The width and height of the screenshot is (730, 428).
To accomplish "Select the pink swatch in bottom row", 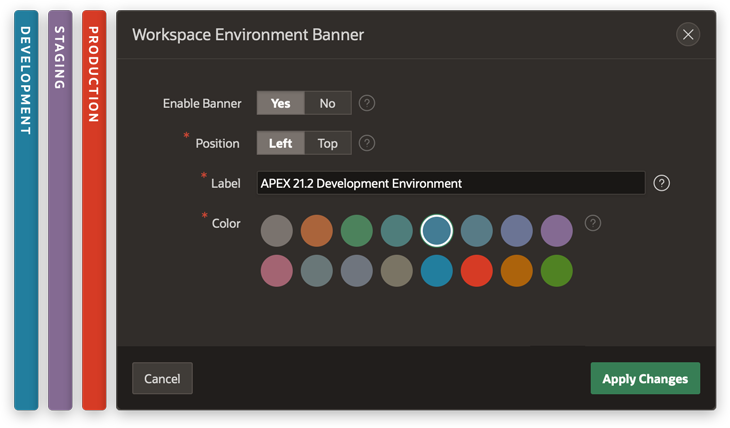I will pos(277,270).
